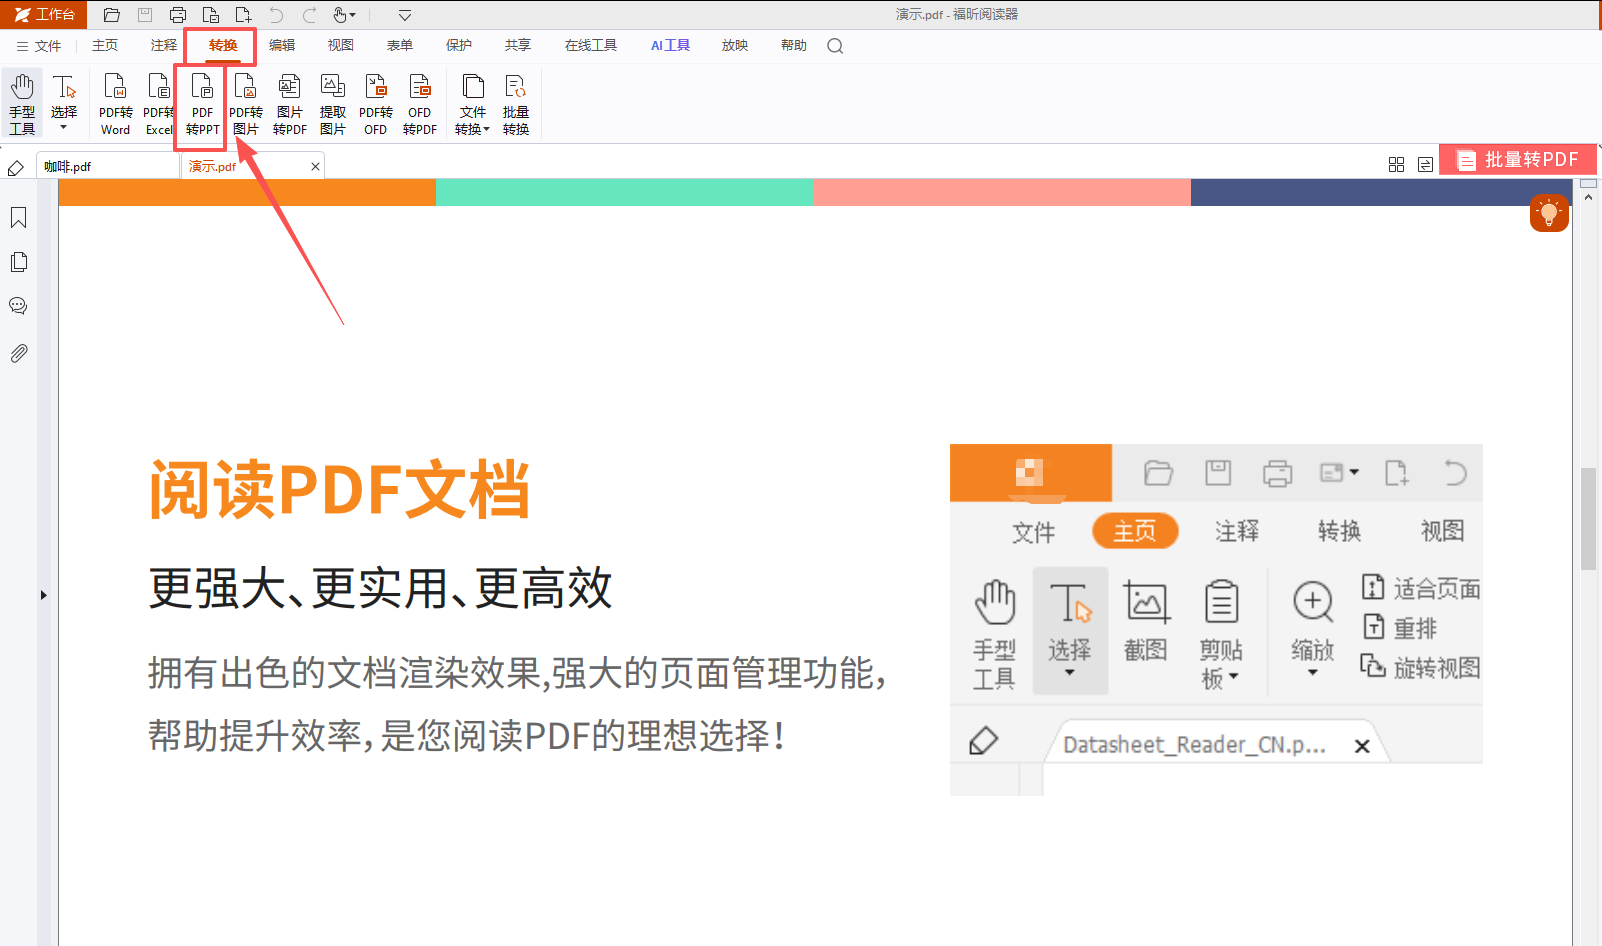
Task: Click the page-with-printer icon in the title bar
Action: click(210, 15)
